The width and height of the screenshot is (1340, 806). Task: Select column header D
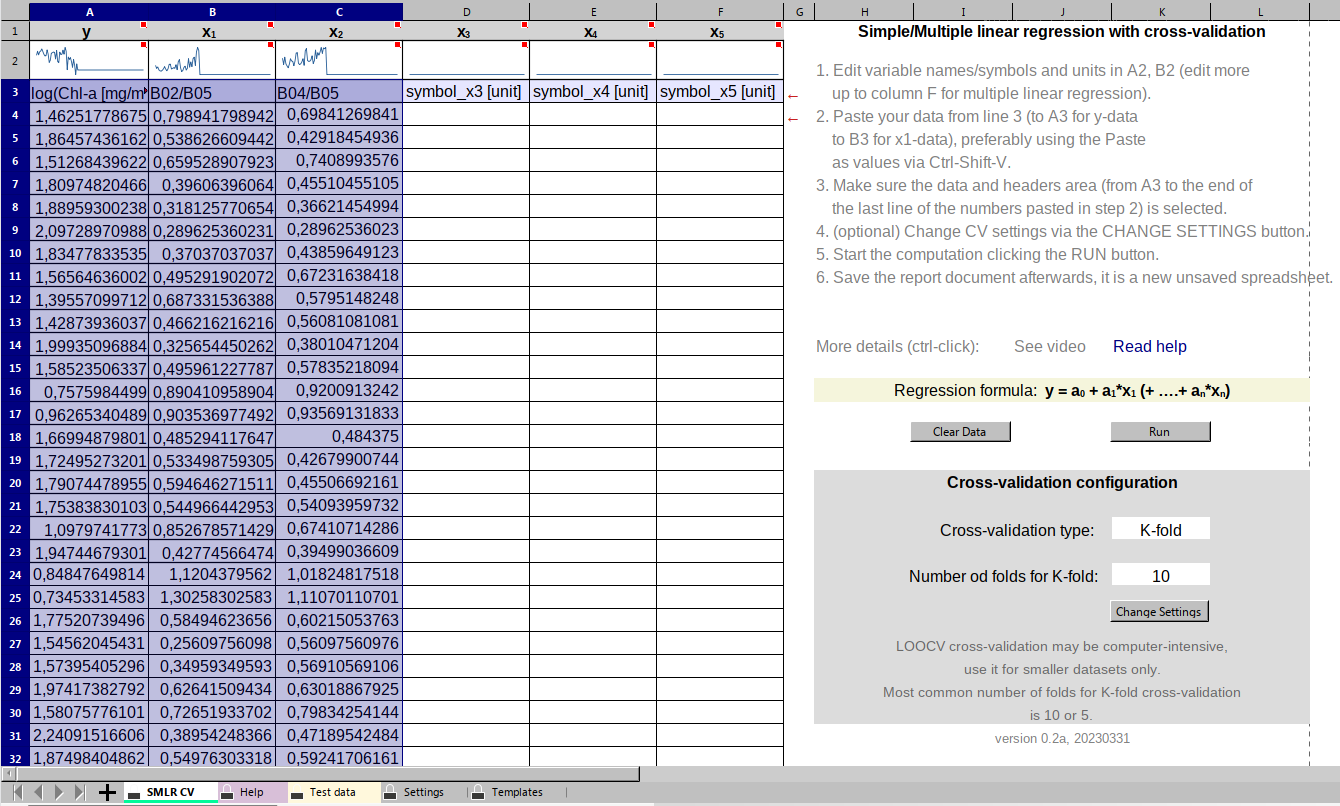[466, 11]
